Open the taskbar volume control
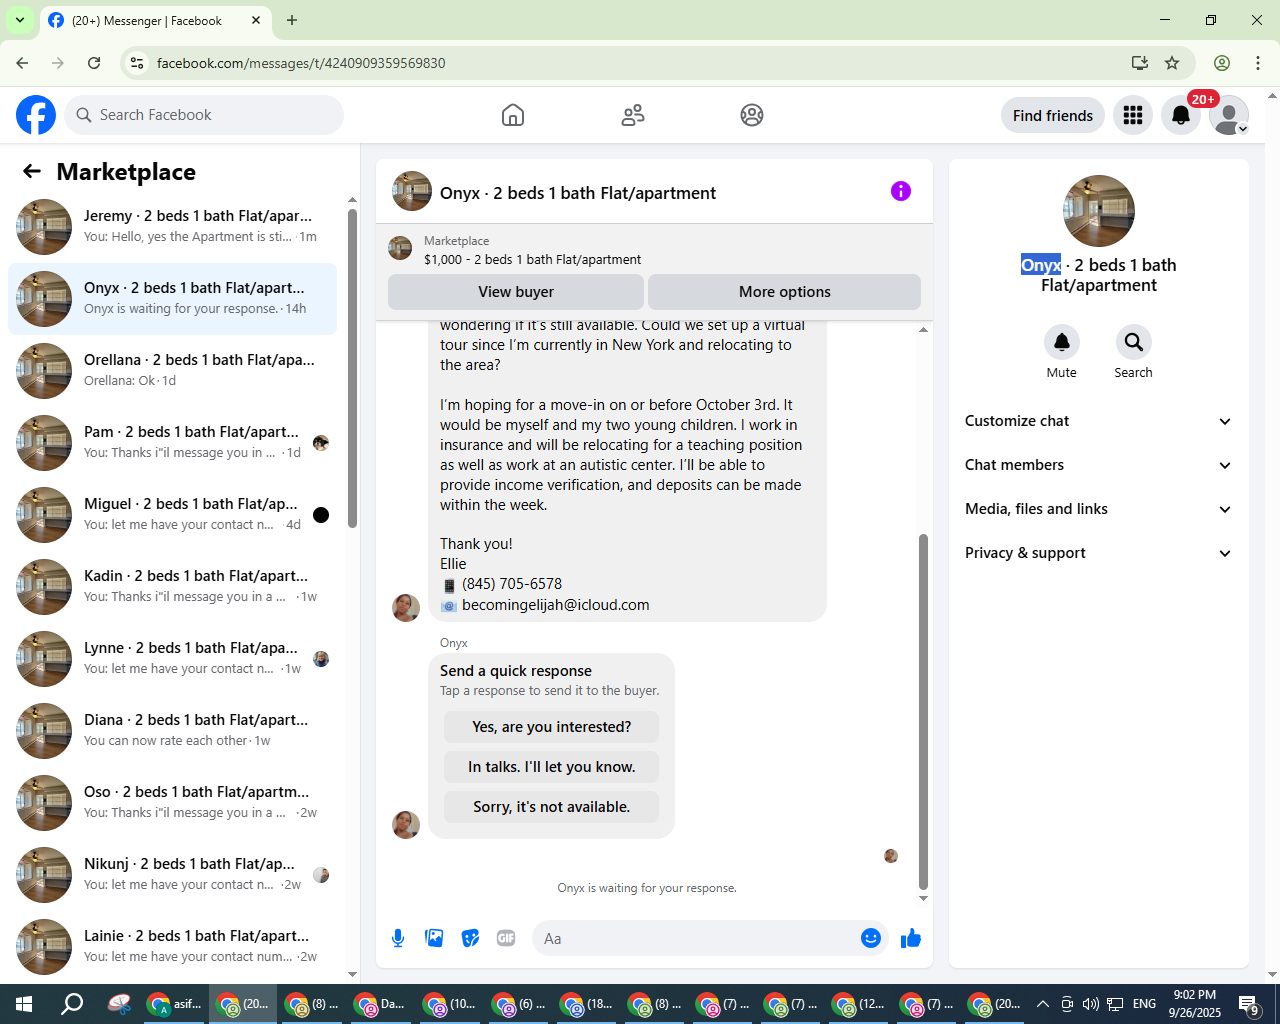The height and width of the screenshot is (1024, 1280). click(x=1090, y=1004)
